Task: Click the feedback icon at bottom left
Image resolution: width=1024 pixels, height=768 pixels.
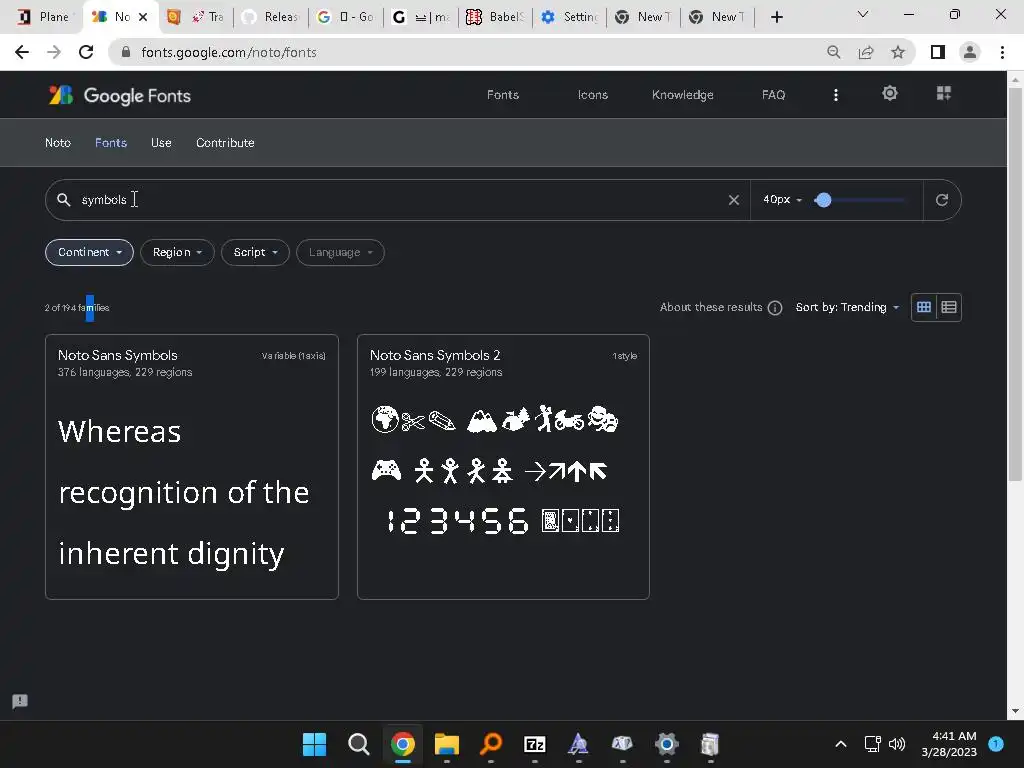Action: click(x=20, y=701)
